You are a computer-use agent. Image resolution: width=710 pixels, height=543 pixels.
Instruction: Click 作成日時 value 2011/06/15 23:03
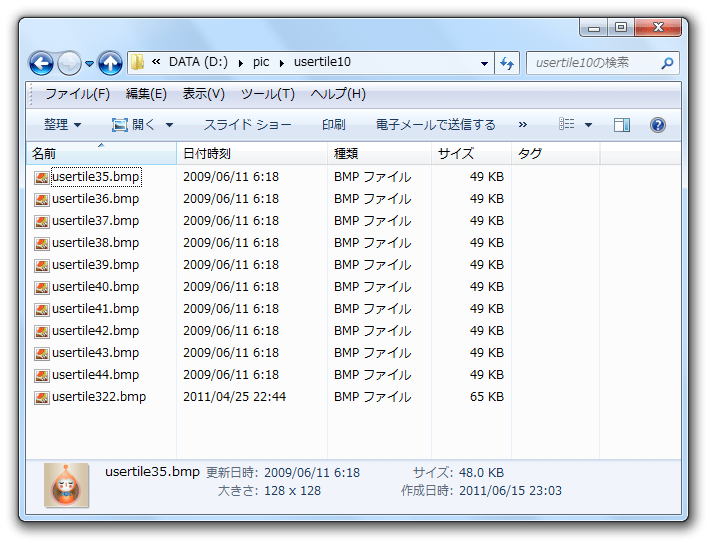[510, 491]
